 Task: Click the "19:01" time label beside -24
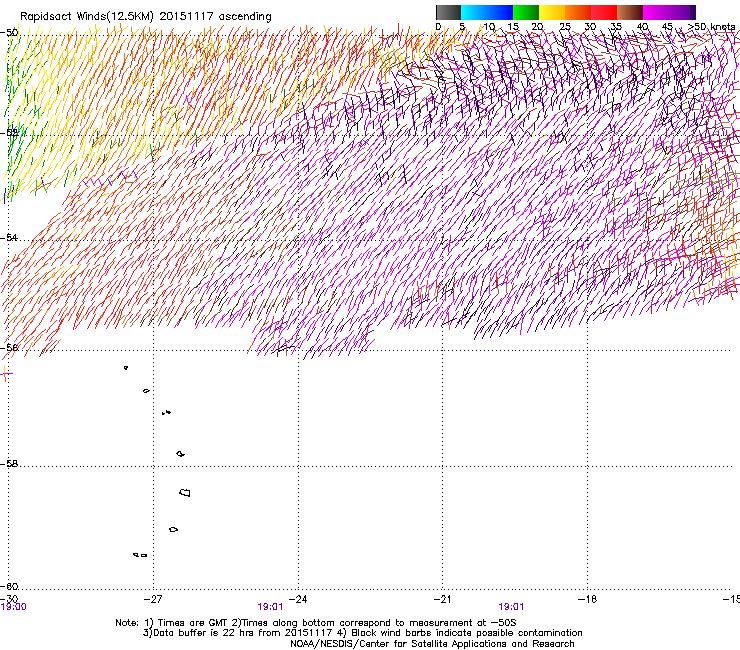click(x=270, y=607)
